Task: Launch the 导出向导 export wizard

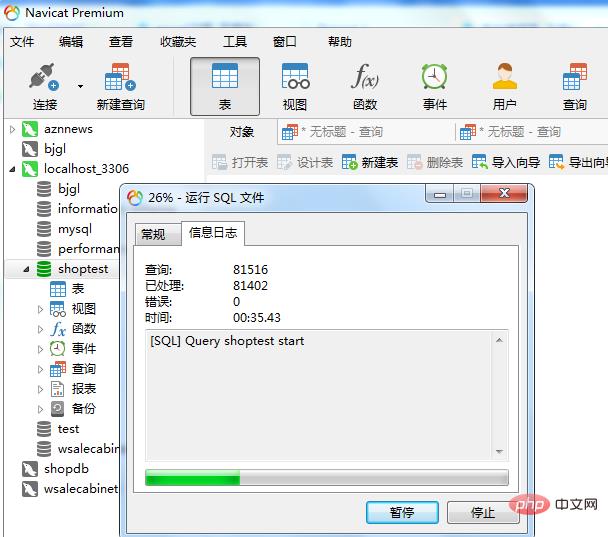Action: (578, 162)
